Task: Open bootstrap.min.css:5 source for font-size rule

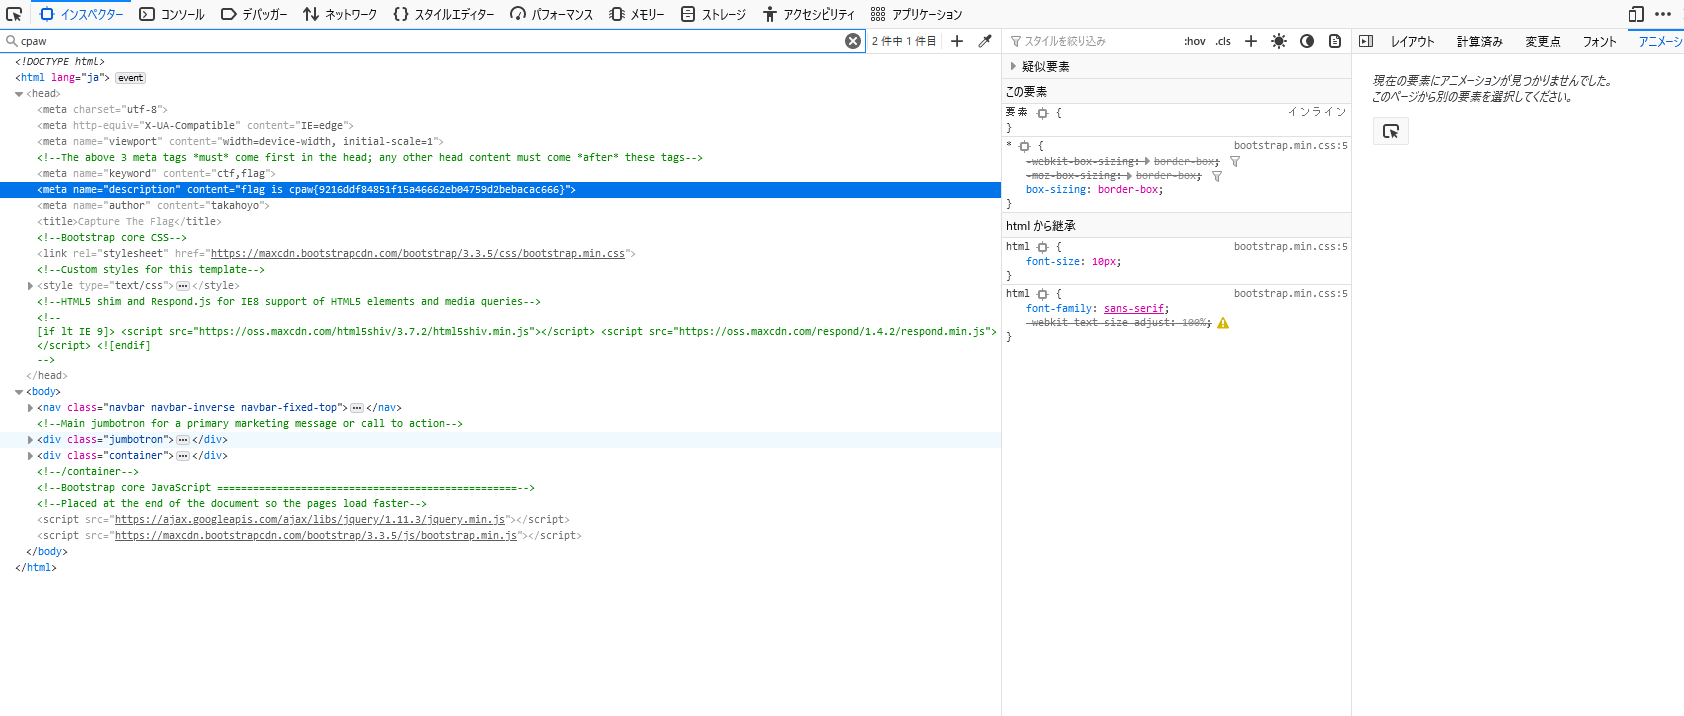Action: click(1290, 247)
